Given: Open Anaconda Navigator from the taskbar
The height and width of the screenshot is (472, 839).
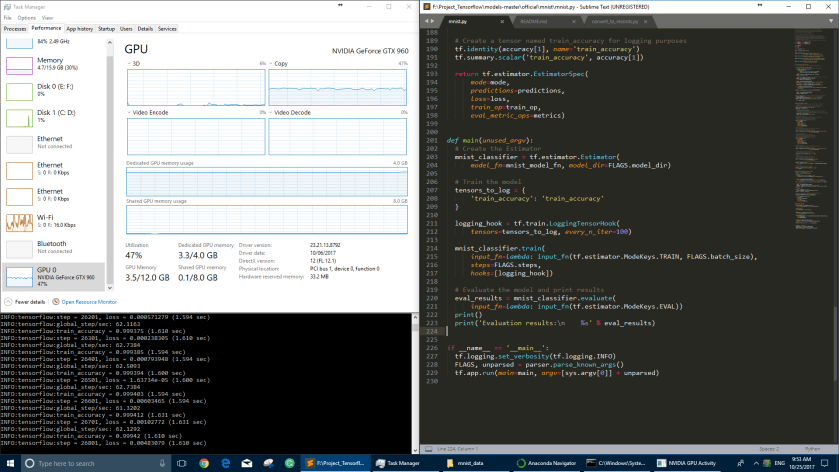Looking at the screenshot, I should click(545, 463).
